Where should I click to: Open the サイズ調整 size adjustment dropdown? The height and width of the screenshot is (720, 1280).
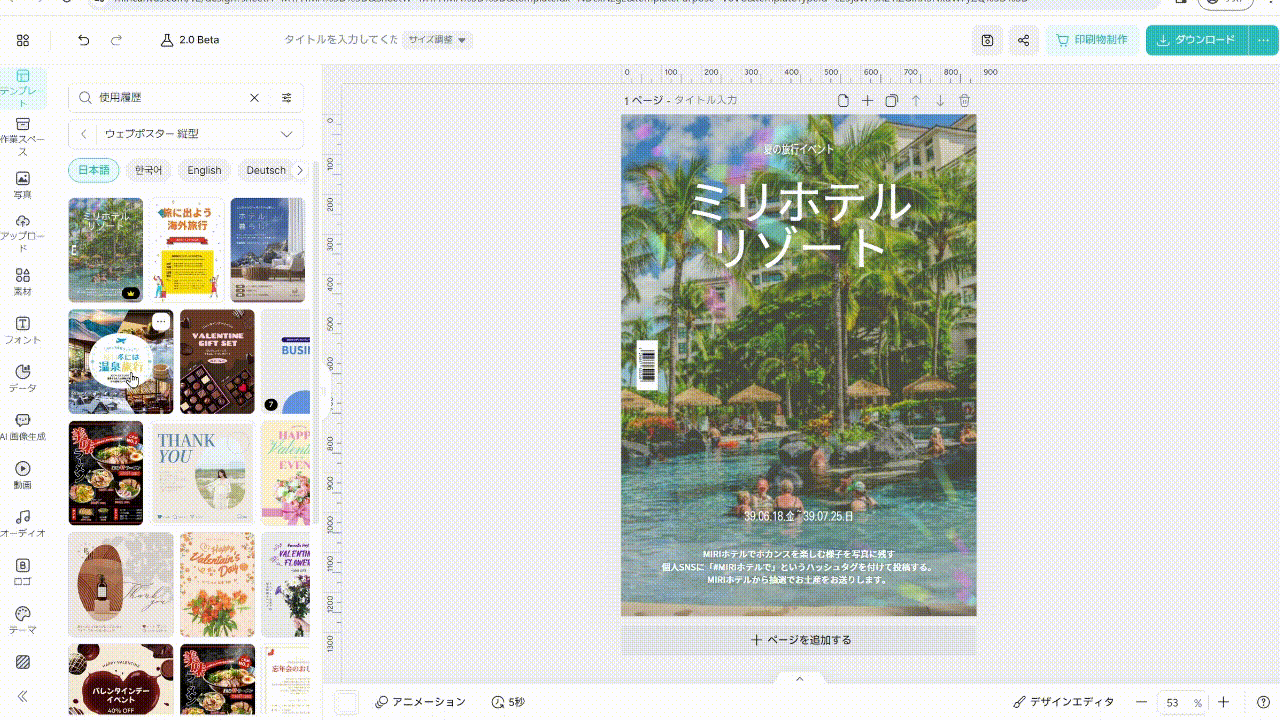coord(436,40)
